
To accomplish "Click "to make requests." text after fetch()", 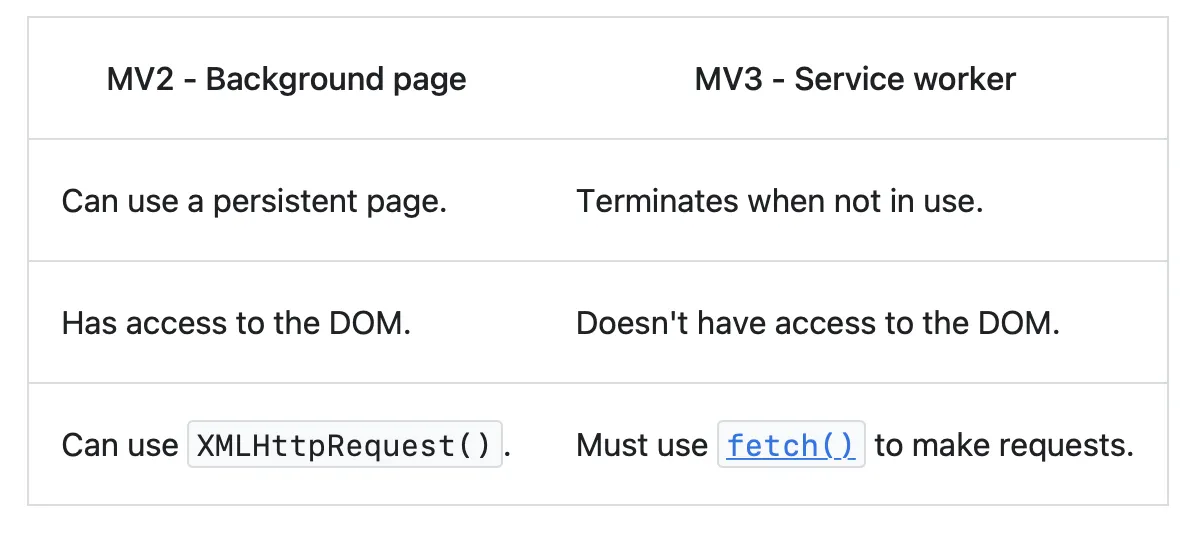I will [x=1004, y=445].
